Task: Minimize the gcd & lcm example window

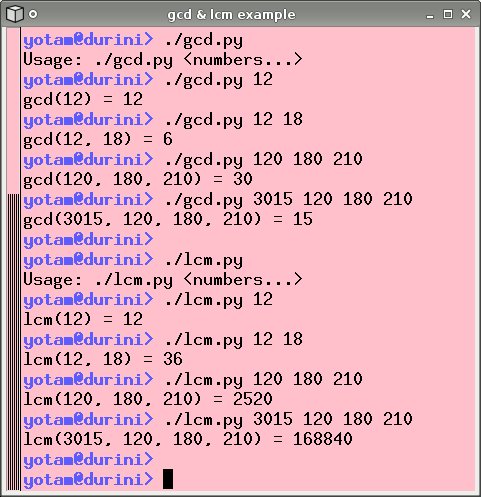Action: [x=430, y=14]
